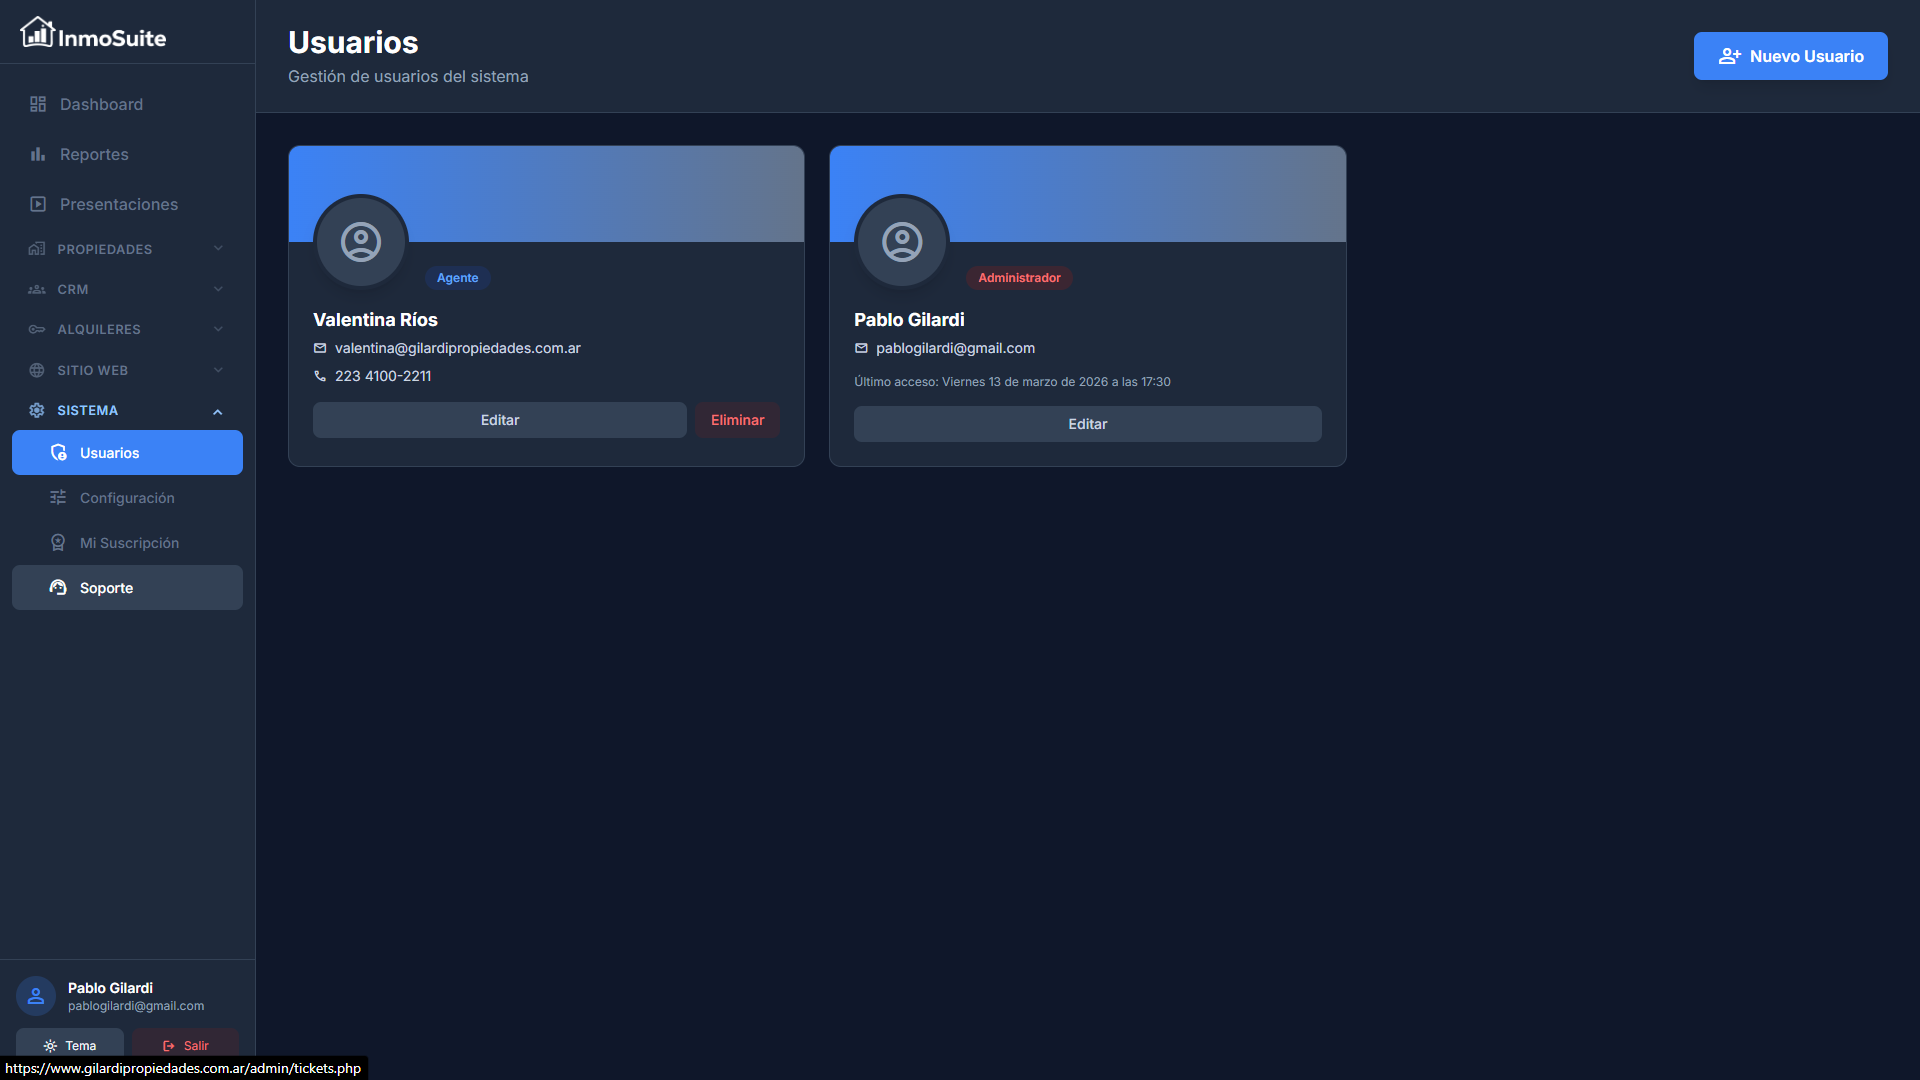Click Pablo Gilardi card avatar icon
The image size is (1920, 1080).
click(x=902, y=242)
